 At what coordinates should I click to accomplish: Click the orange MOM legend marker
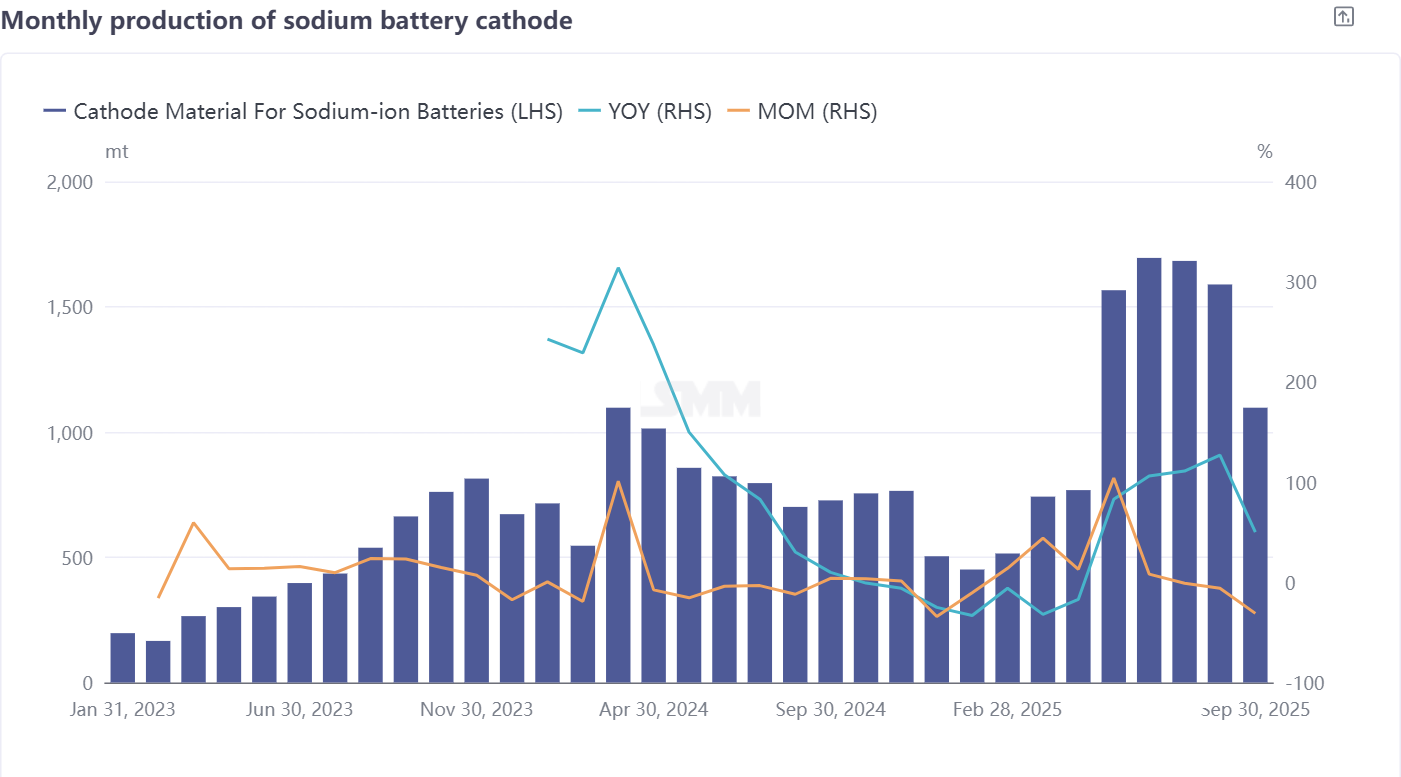click(739, 111)
